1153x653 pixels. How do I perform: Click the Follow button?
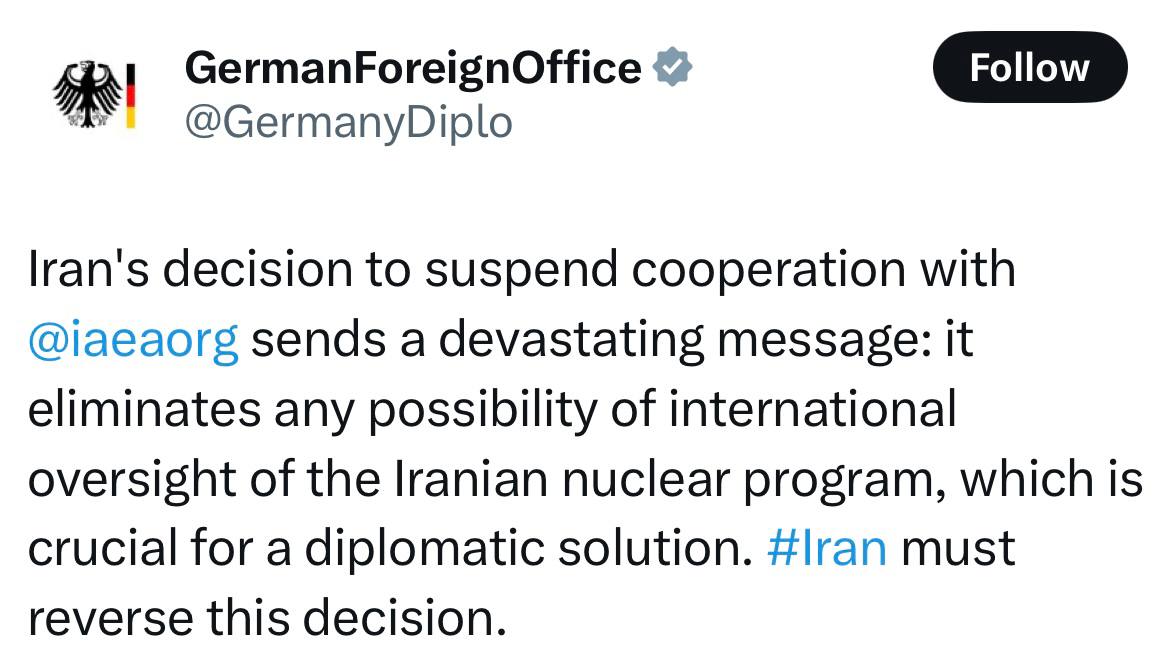(1029, 67)
